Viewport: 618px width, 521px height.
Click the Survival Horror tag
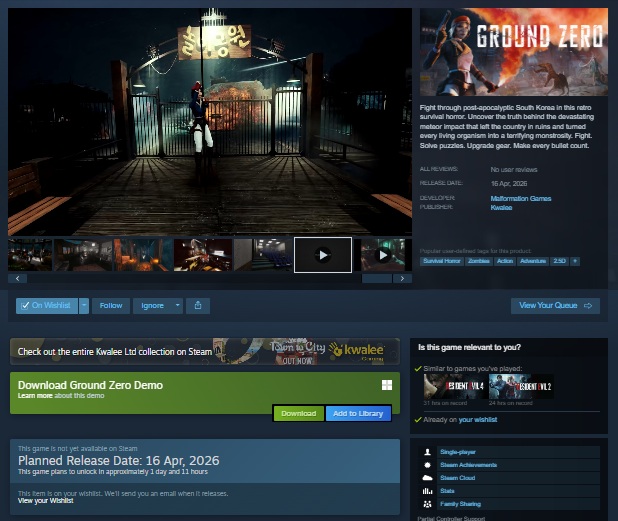(441, 261)
